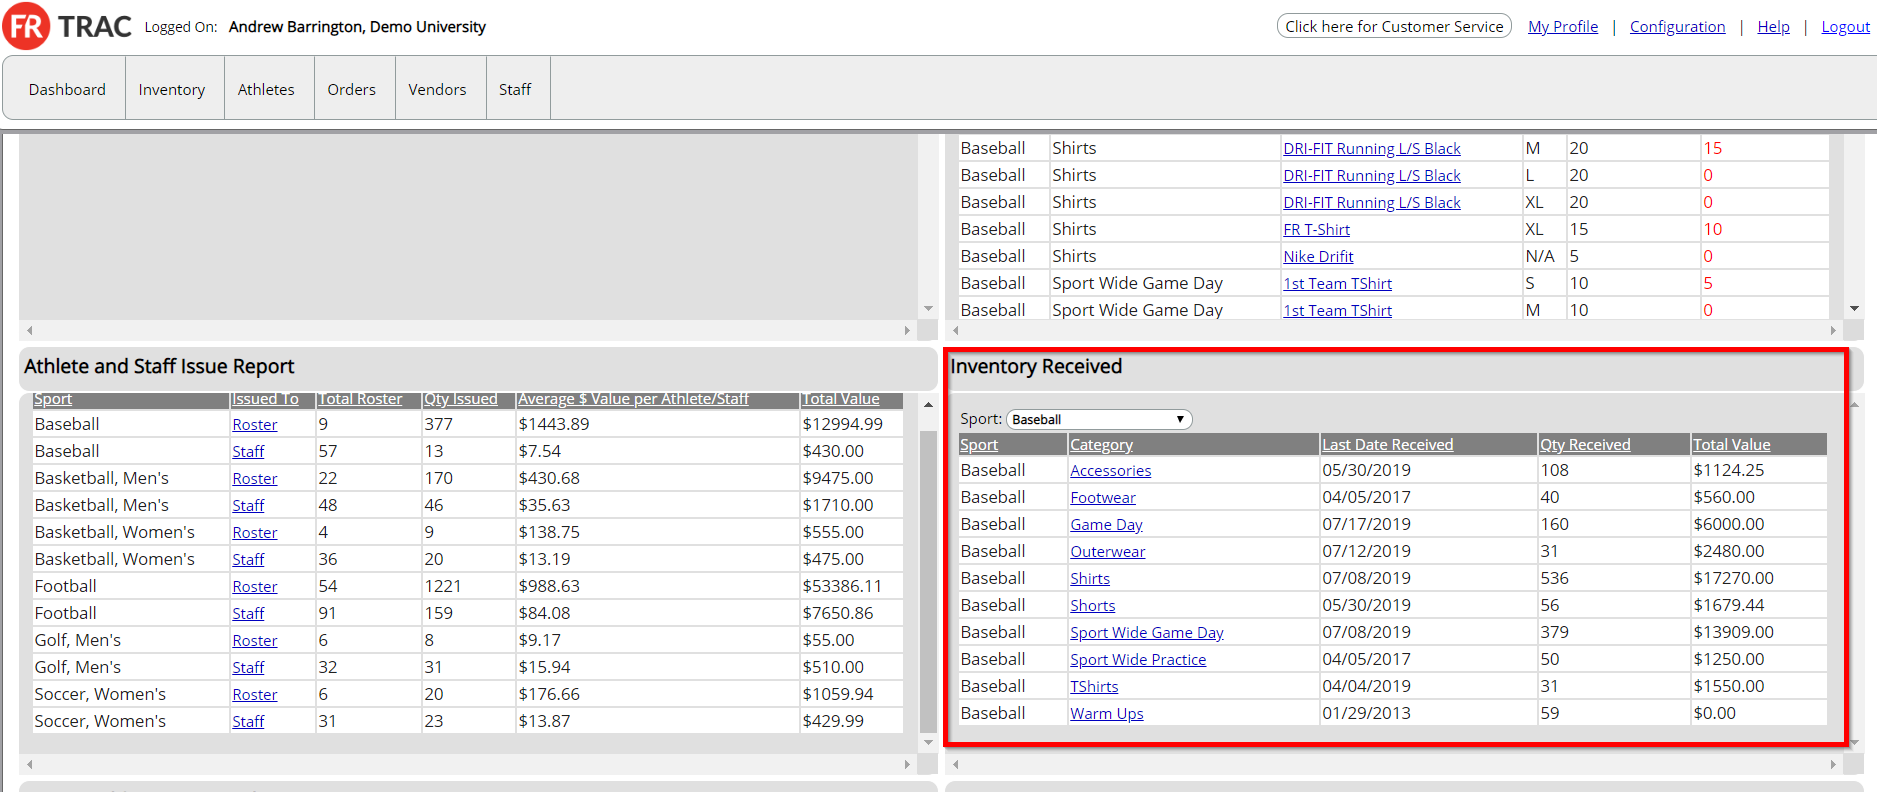The image size is (1877, 792).
Task: Open Warm Ups category link
Action: pos(1106,714)
